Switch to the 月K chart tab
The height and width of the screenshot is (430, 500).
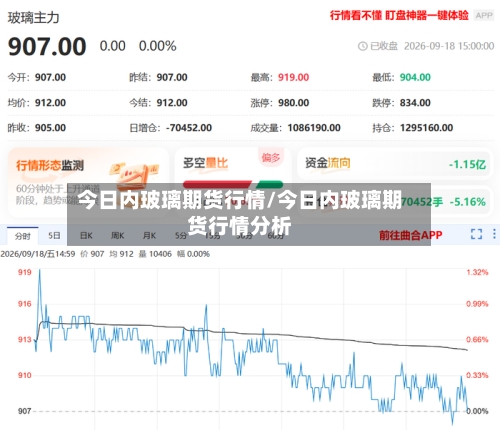[x=149, y=236]
